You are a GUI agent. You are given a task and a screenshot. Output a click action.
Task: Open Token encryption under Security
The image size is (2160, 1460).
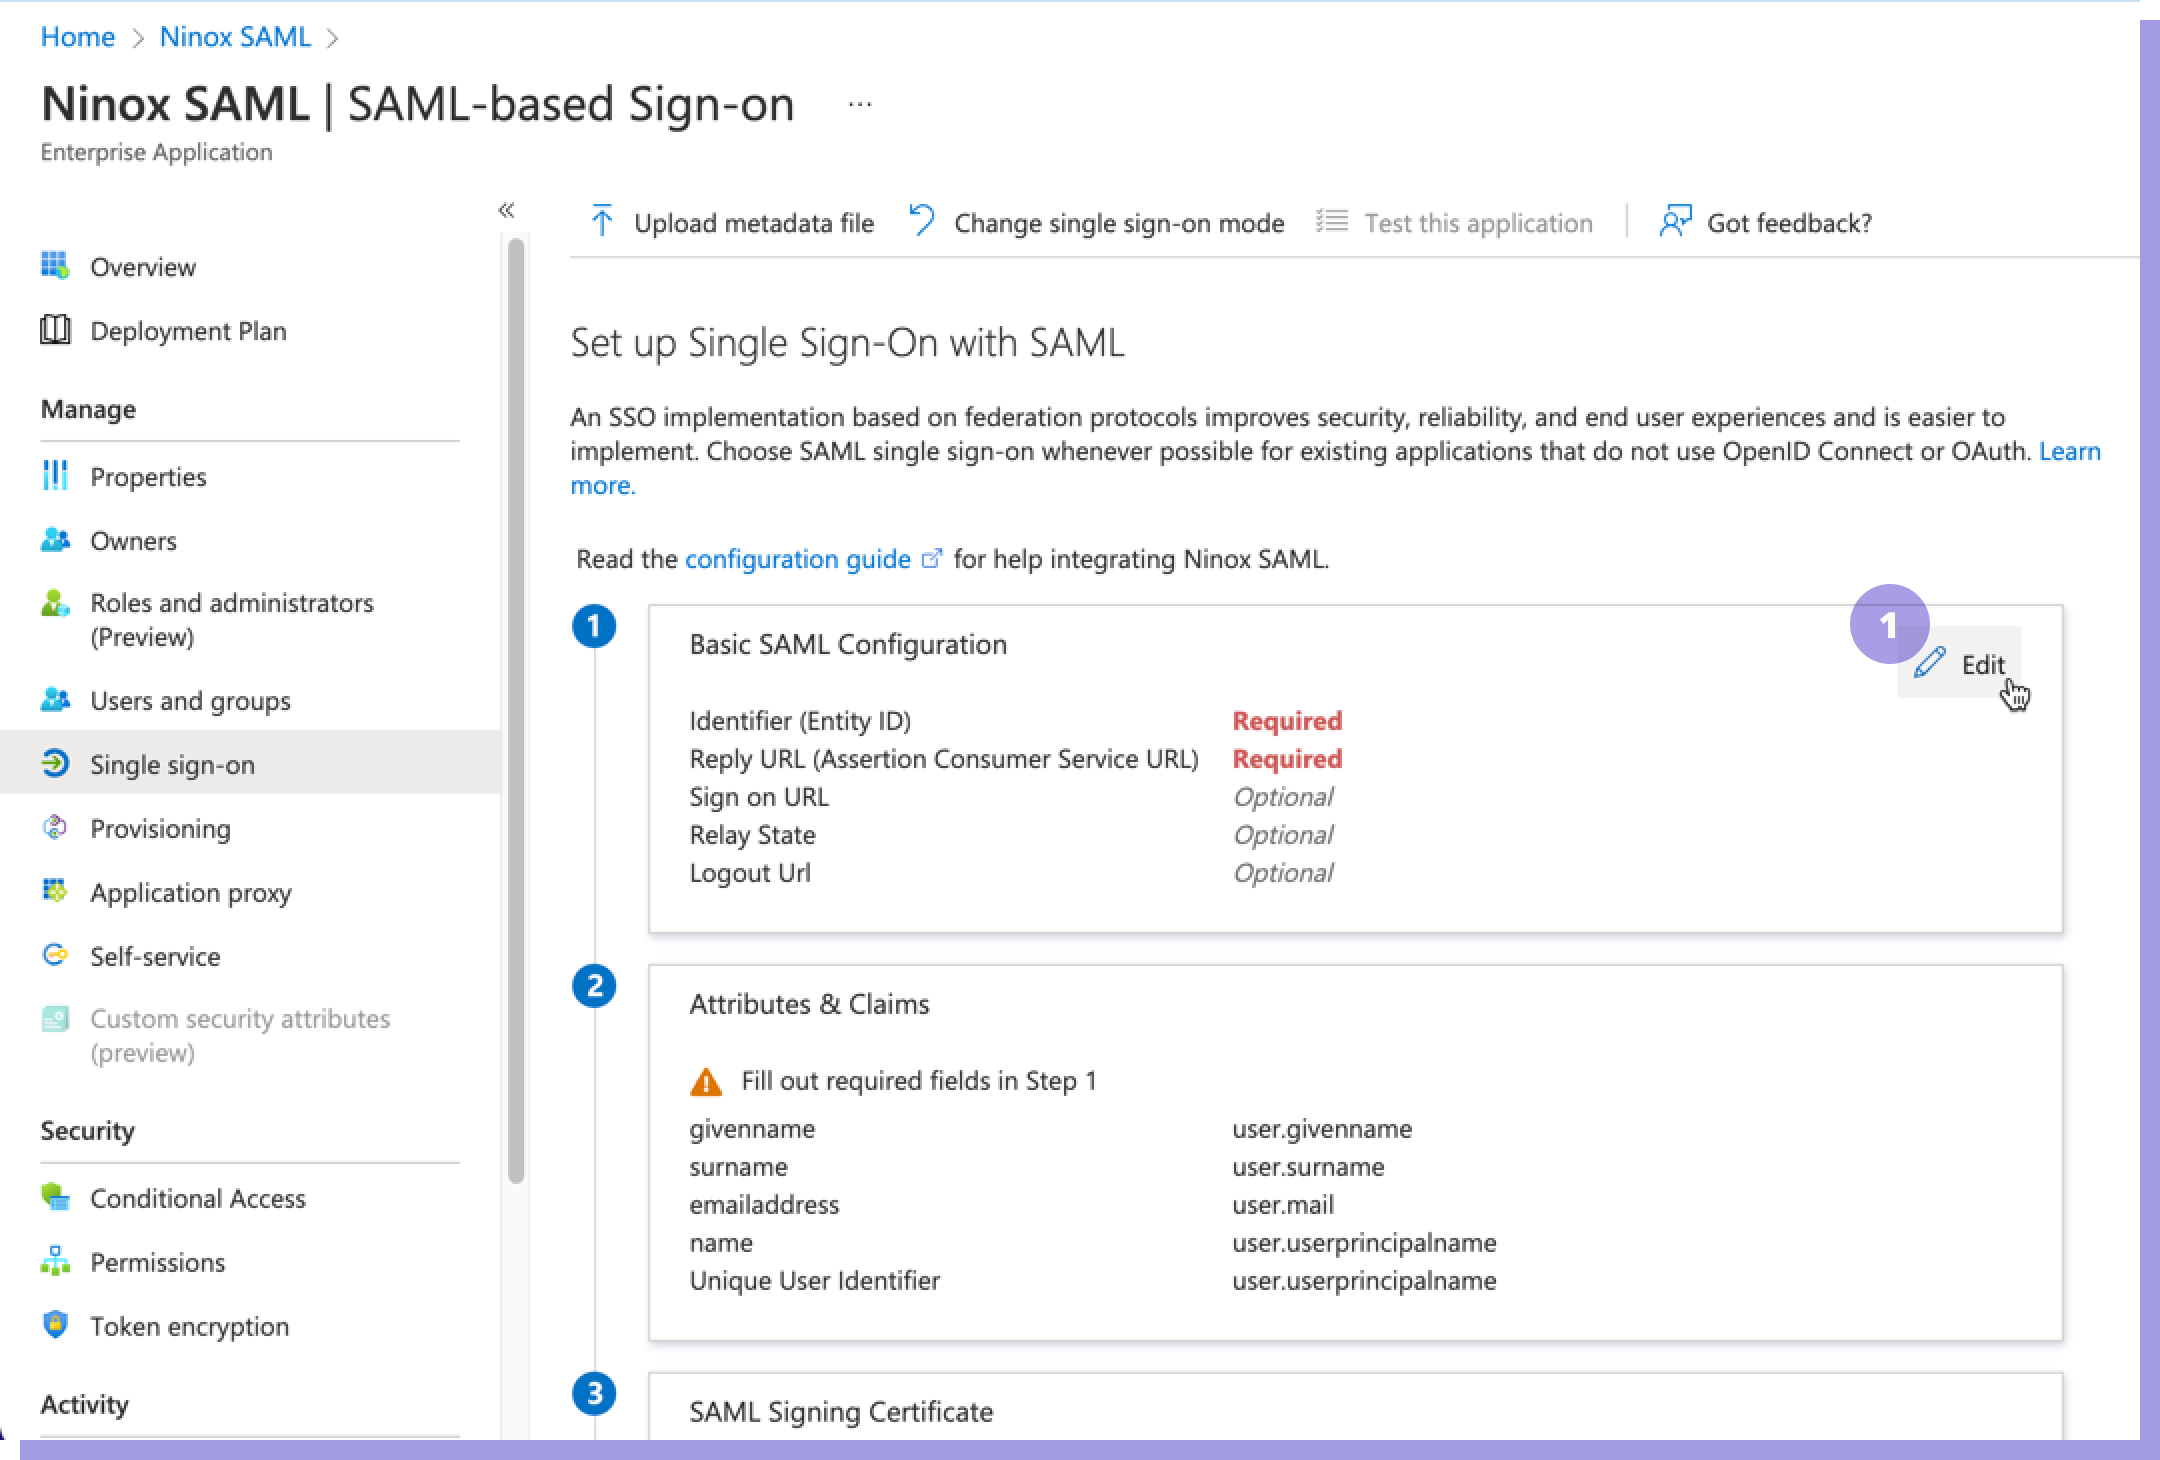point(189,1326)
